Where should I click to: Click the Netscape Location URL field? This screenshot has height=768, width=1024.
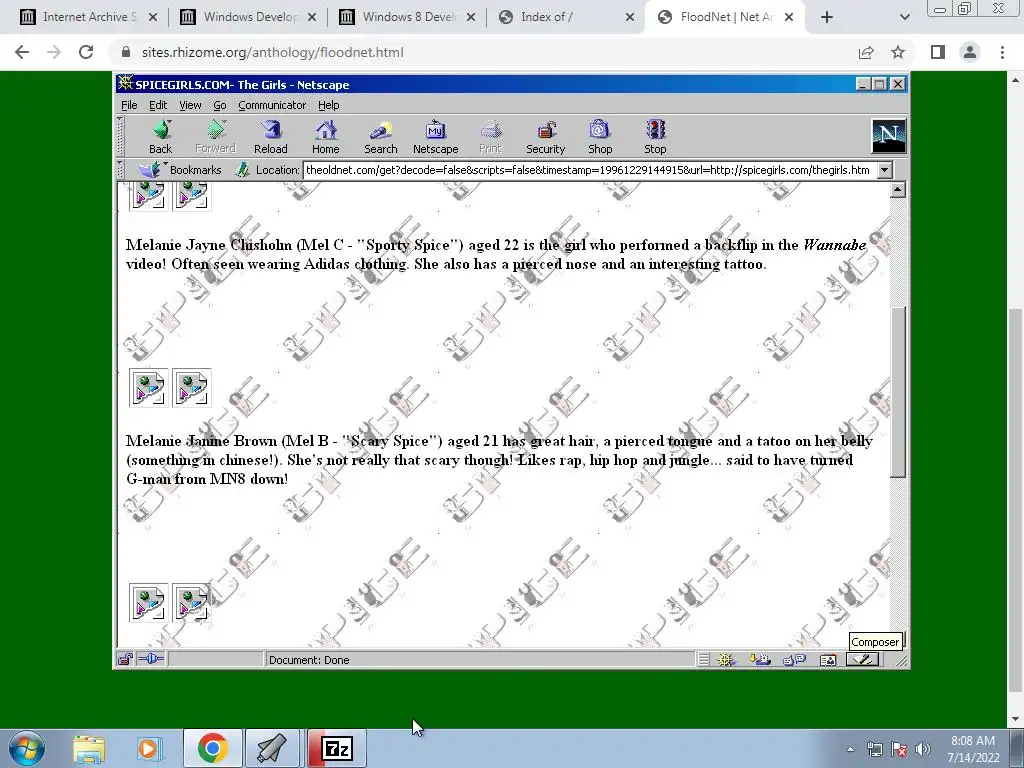(x=589, y=170)
